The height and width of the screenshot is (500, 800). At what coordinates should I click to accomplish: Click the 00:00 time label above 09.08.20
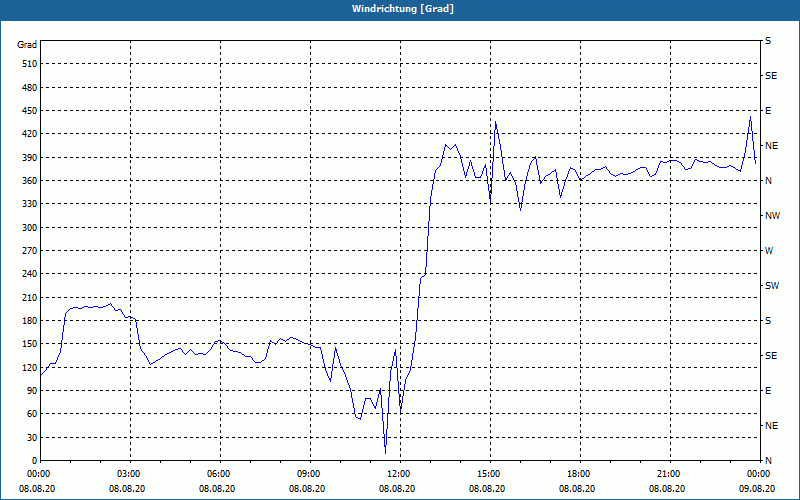pyautogui.click(x=760, y=474)
